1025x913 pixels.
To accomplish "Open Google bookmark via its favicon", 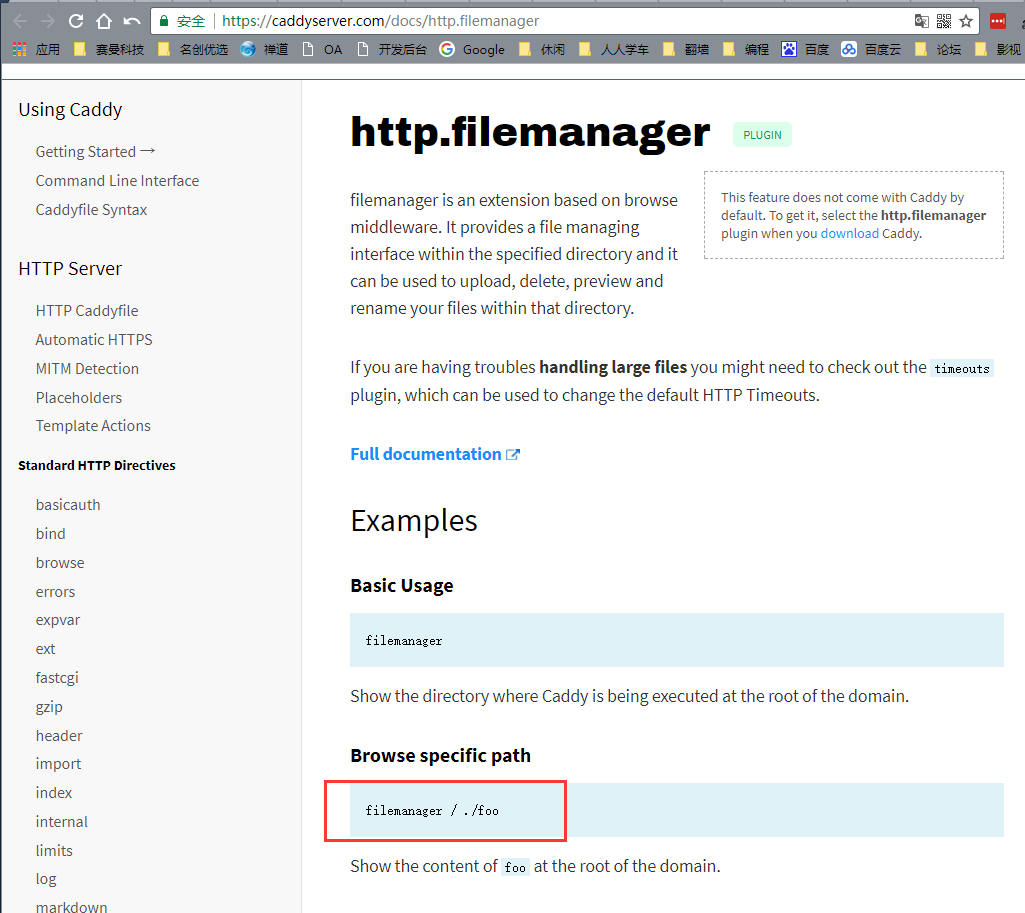I will click(447, 48).
